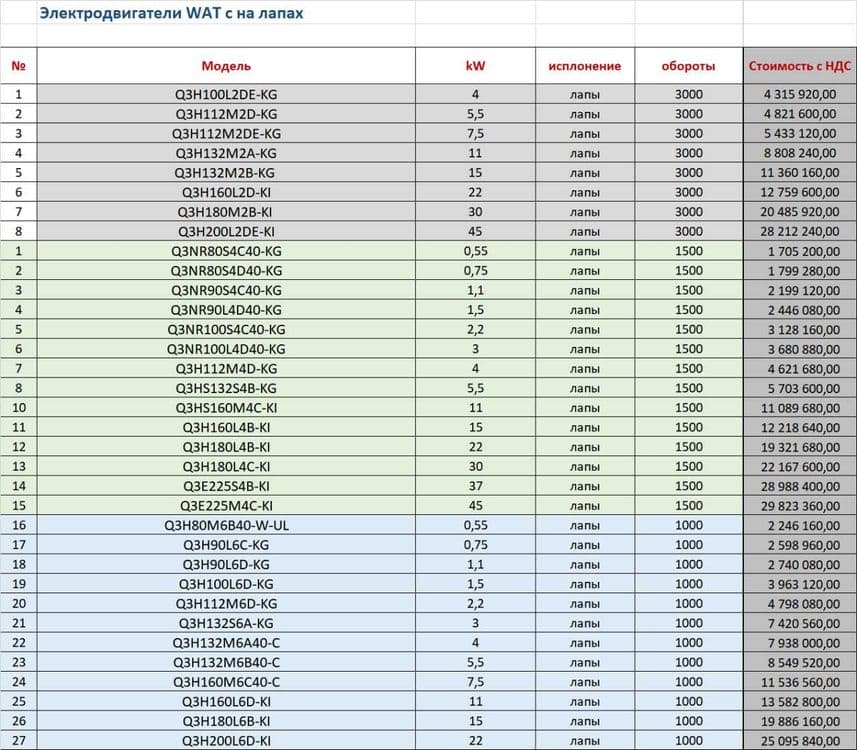857x750 pixels.
Task: Click the price 4 821 600,00
Action: pyautogui.click(x=800, y=114)
